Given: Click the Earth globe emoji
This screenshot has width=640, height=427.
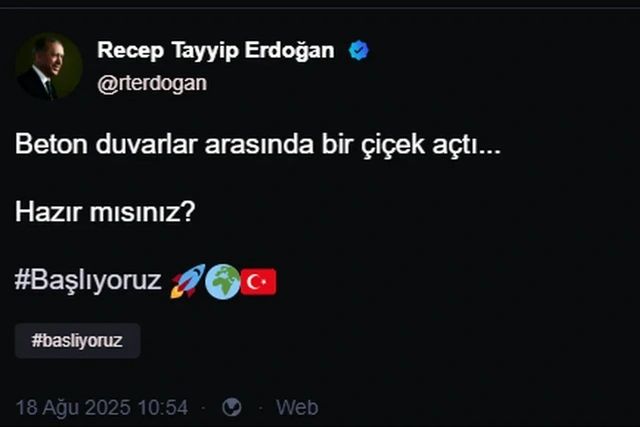Looking at the screenshot, I should click(222, 282).
